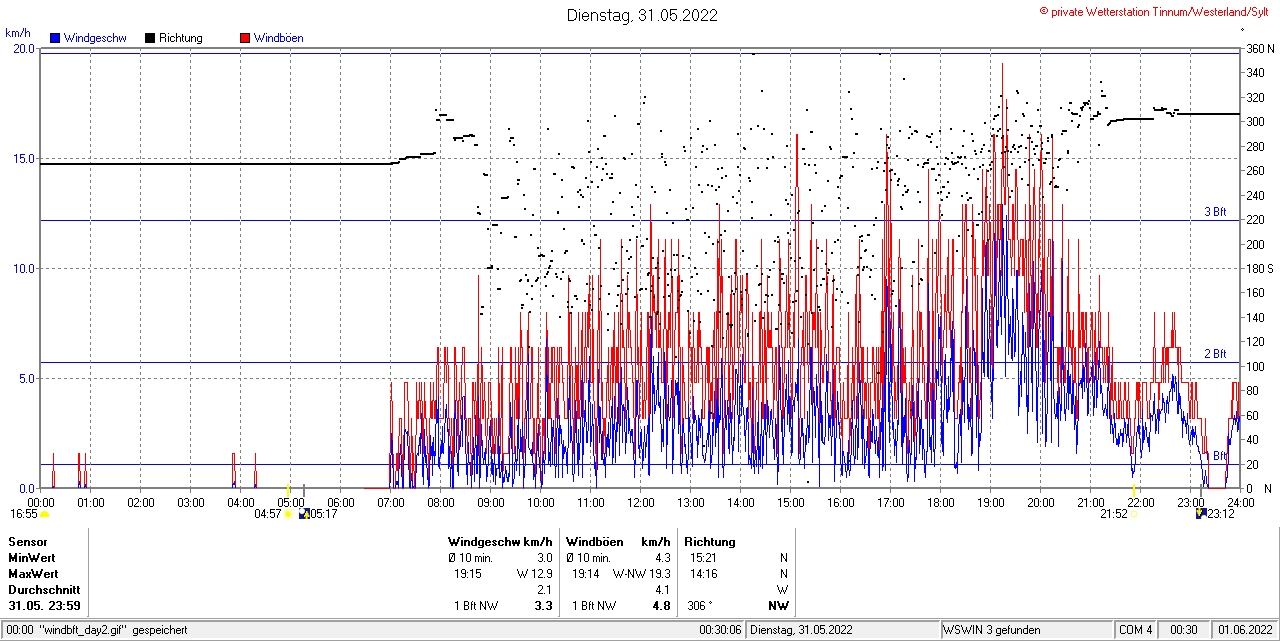Click the 2 Bft threshold label

tap(1215, 354)
